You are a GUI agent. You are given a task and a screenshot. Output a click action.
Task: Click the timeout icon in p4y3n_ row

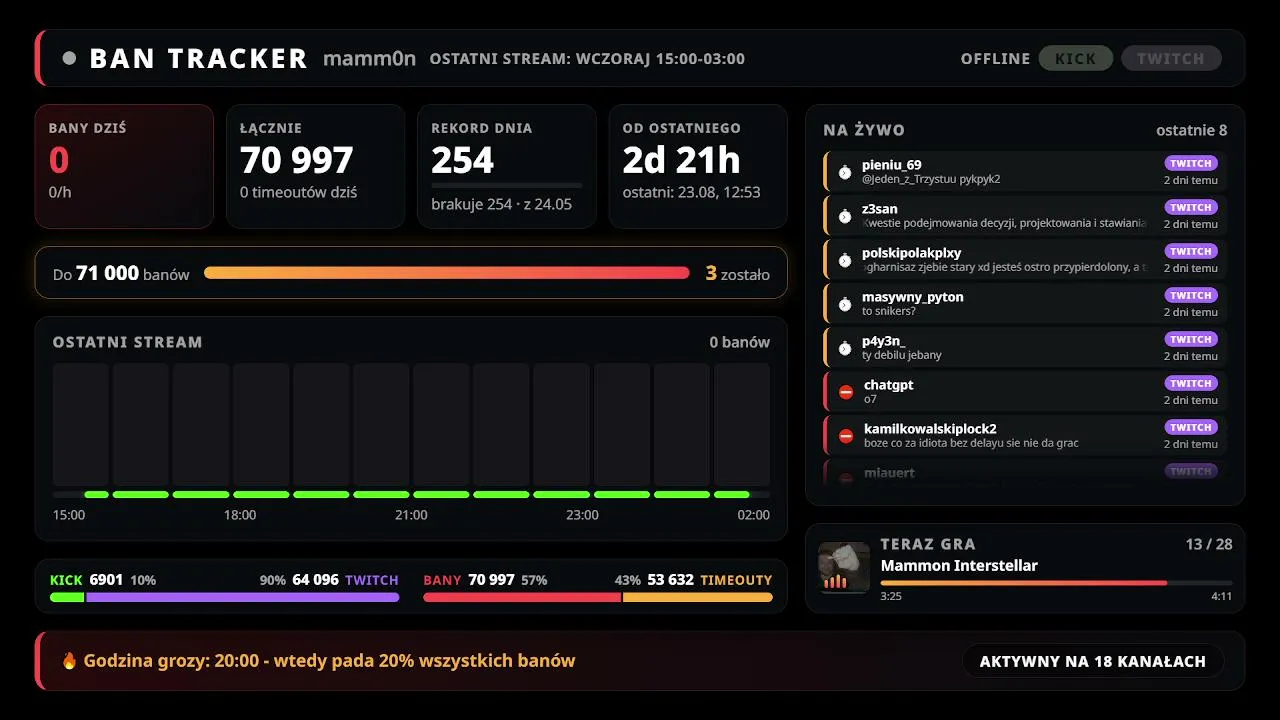[845, 348]
